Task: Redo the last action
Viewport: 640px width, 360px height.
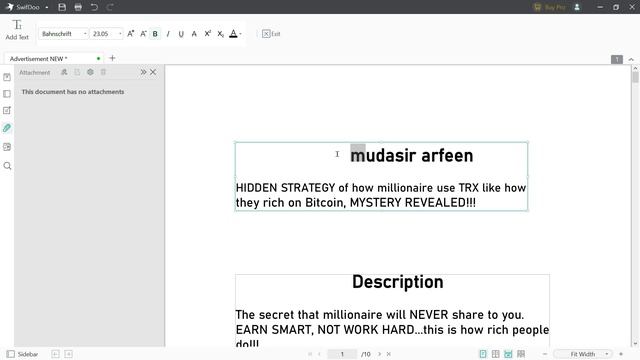Action: coord(110,7)
